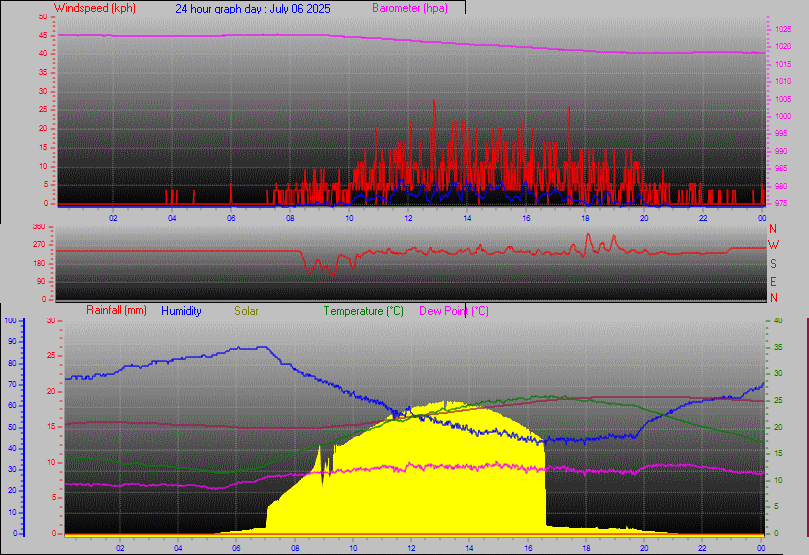The width and height of the screenshot is (809, 555).
Task: Click the "Dew Point (°C)" legend label
Action: click(454, 311)
